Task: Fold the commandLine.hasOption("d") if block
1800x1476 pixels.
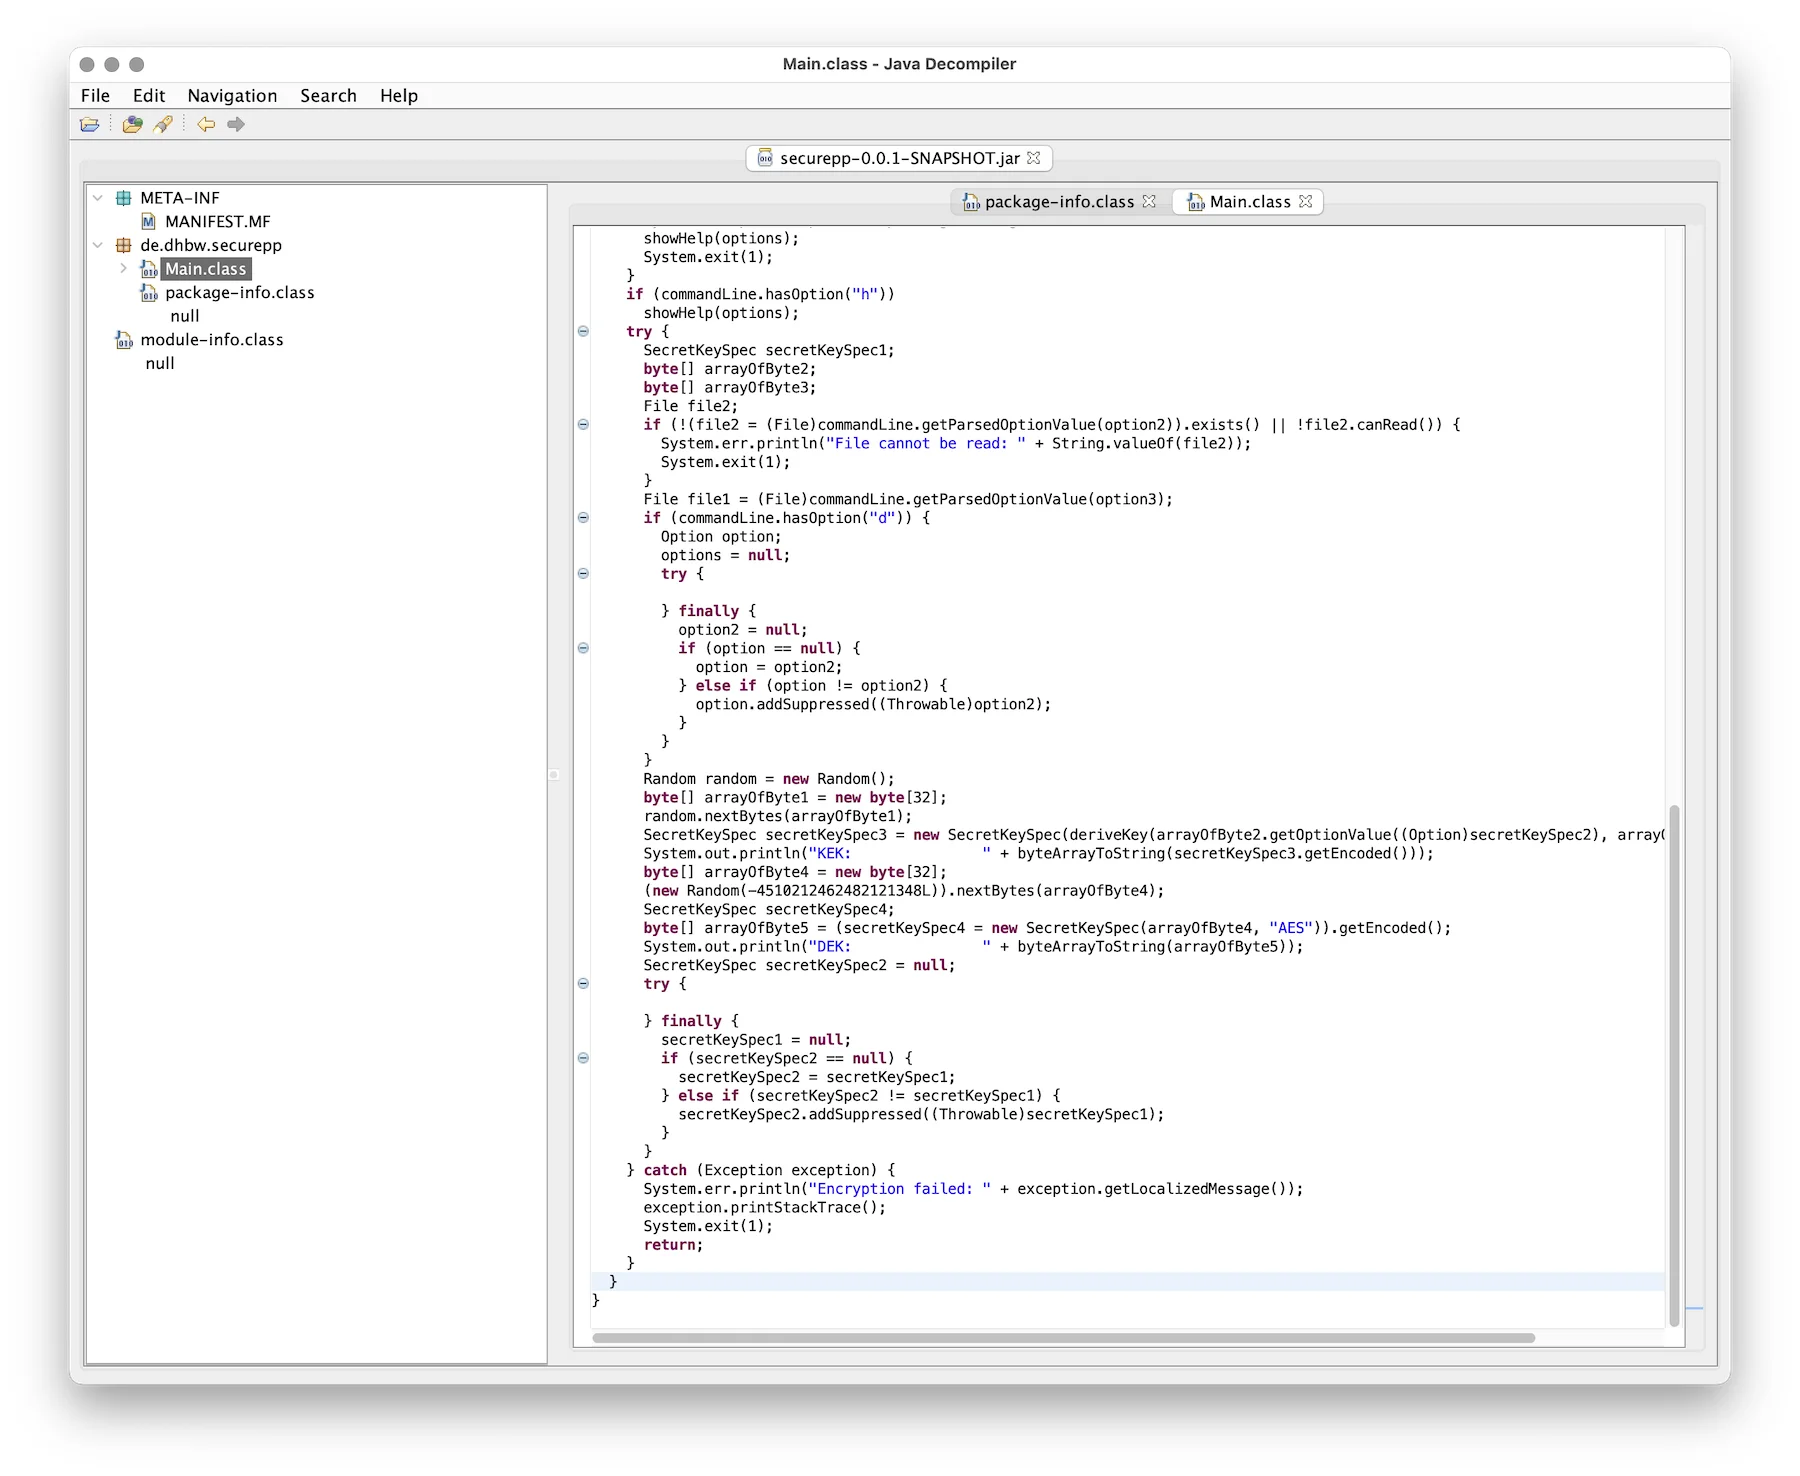Action: point(583,518)
